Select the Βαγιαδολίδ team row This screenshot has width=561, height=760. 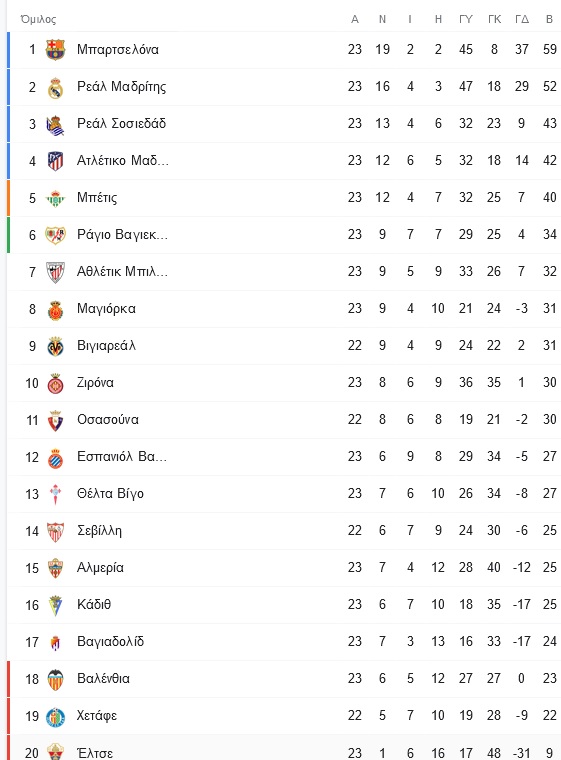tap(284, 642)
